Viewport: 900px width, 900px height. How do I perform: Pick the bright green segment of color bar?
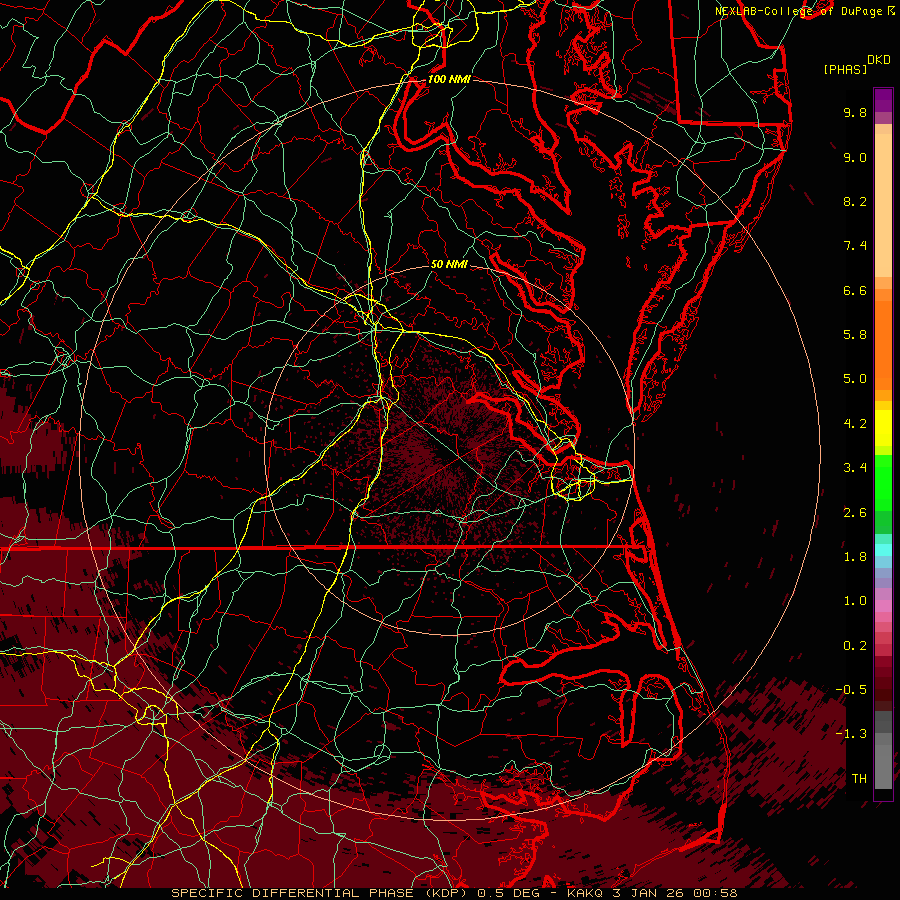pos(883,482)
